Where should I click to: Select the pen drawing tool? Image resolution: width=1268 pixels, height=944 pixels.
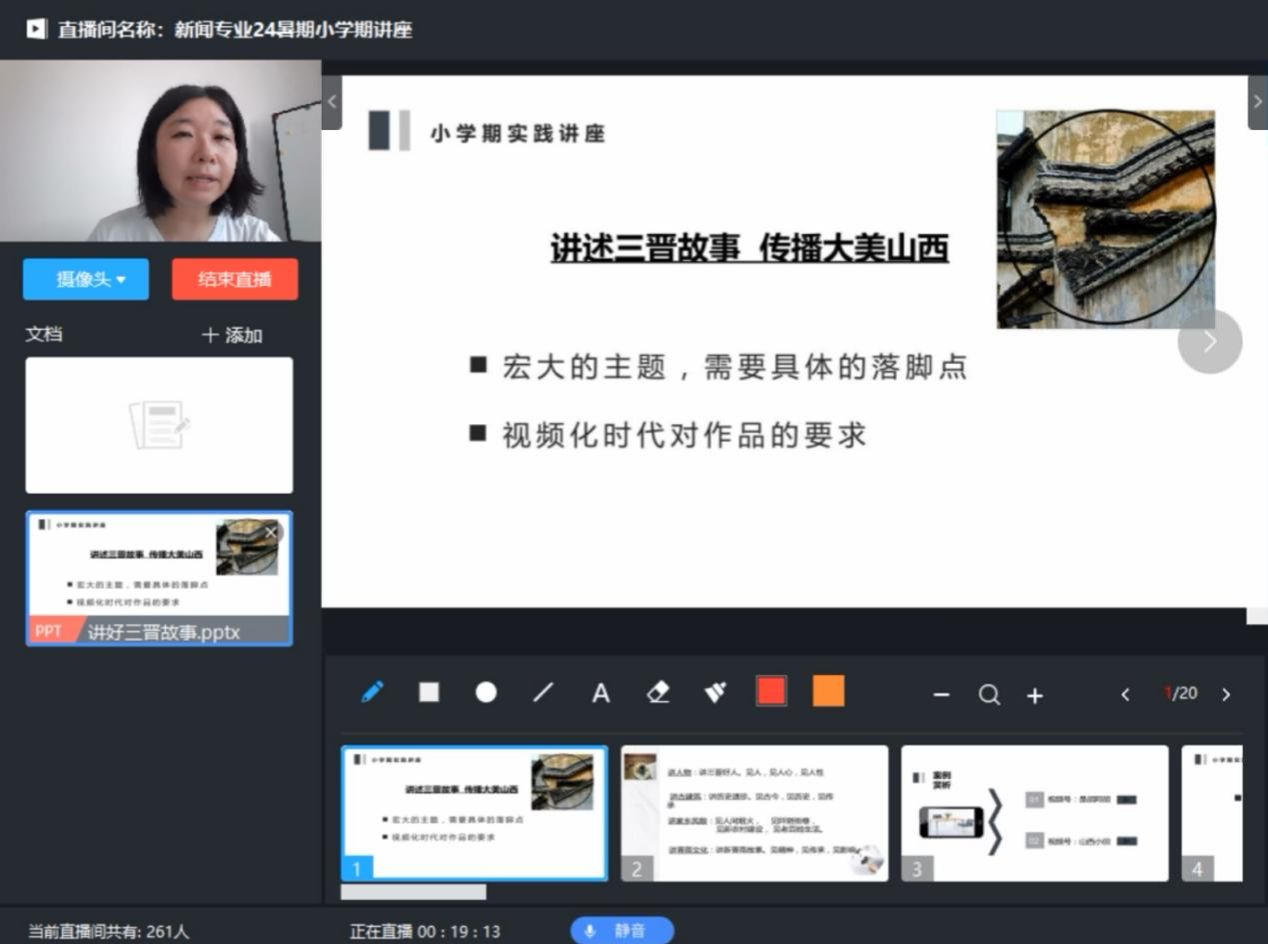(372, 692)
